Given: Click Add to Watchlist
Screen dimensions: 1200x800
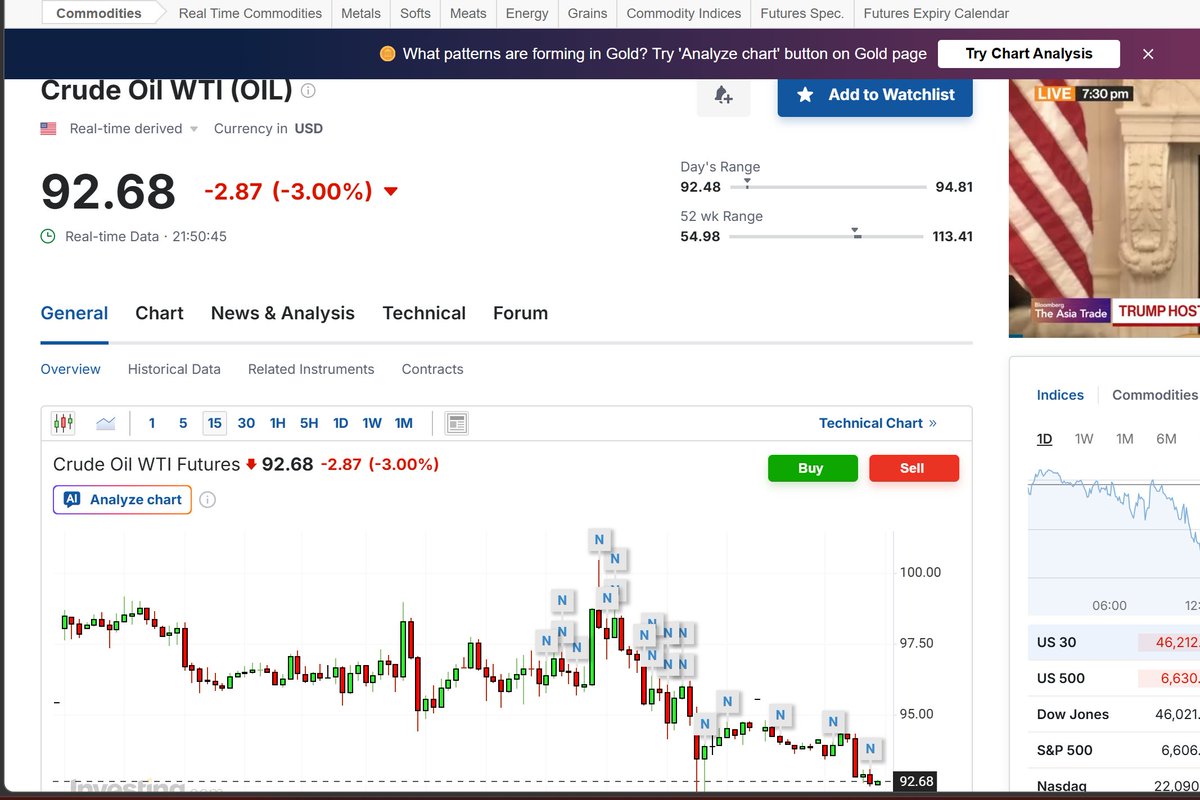Looking at the screenshot, I should pos(875,95).
